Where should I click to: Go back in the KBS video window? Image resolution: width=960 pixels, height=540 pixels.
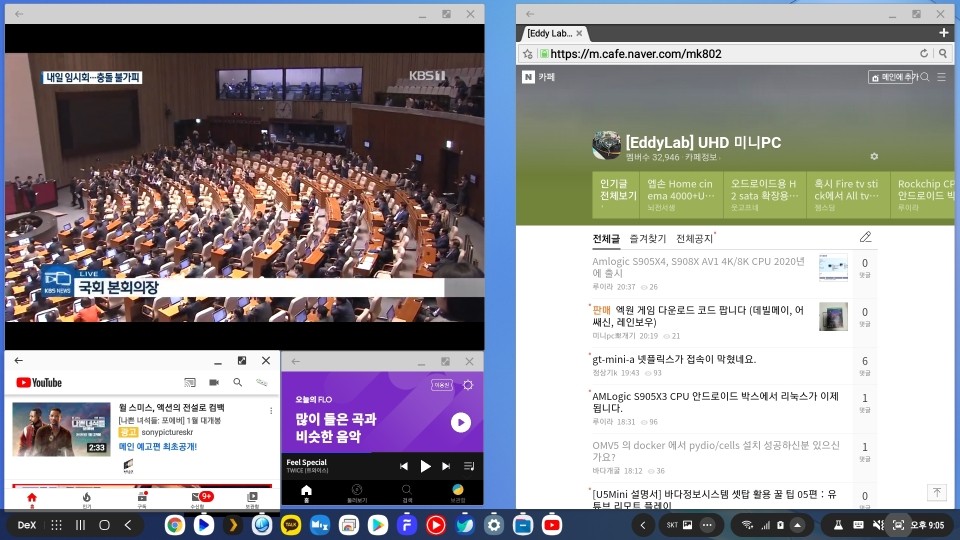coord(19,14)
